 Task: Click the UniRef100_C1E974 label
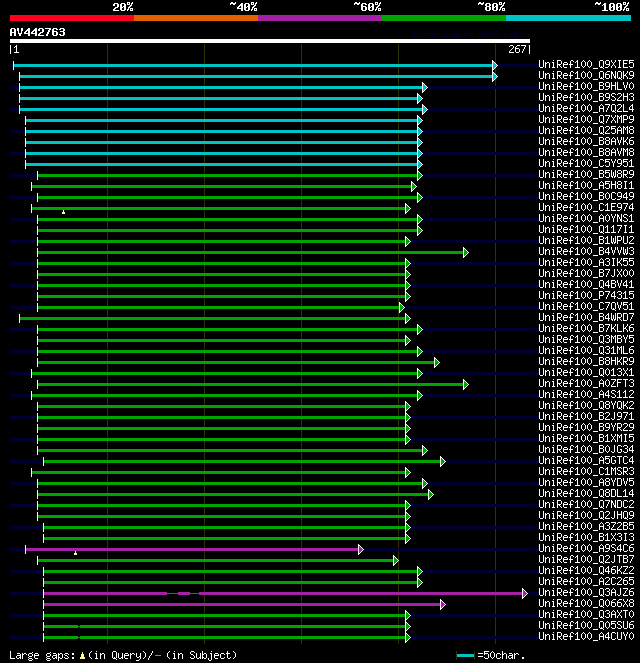point(586,207)
